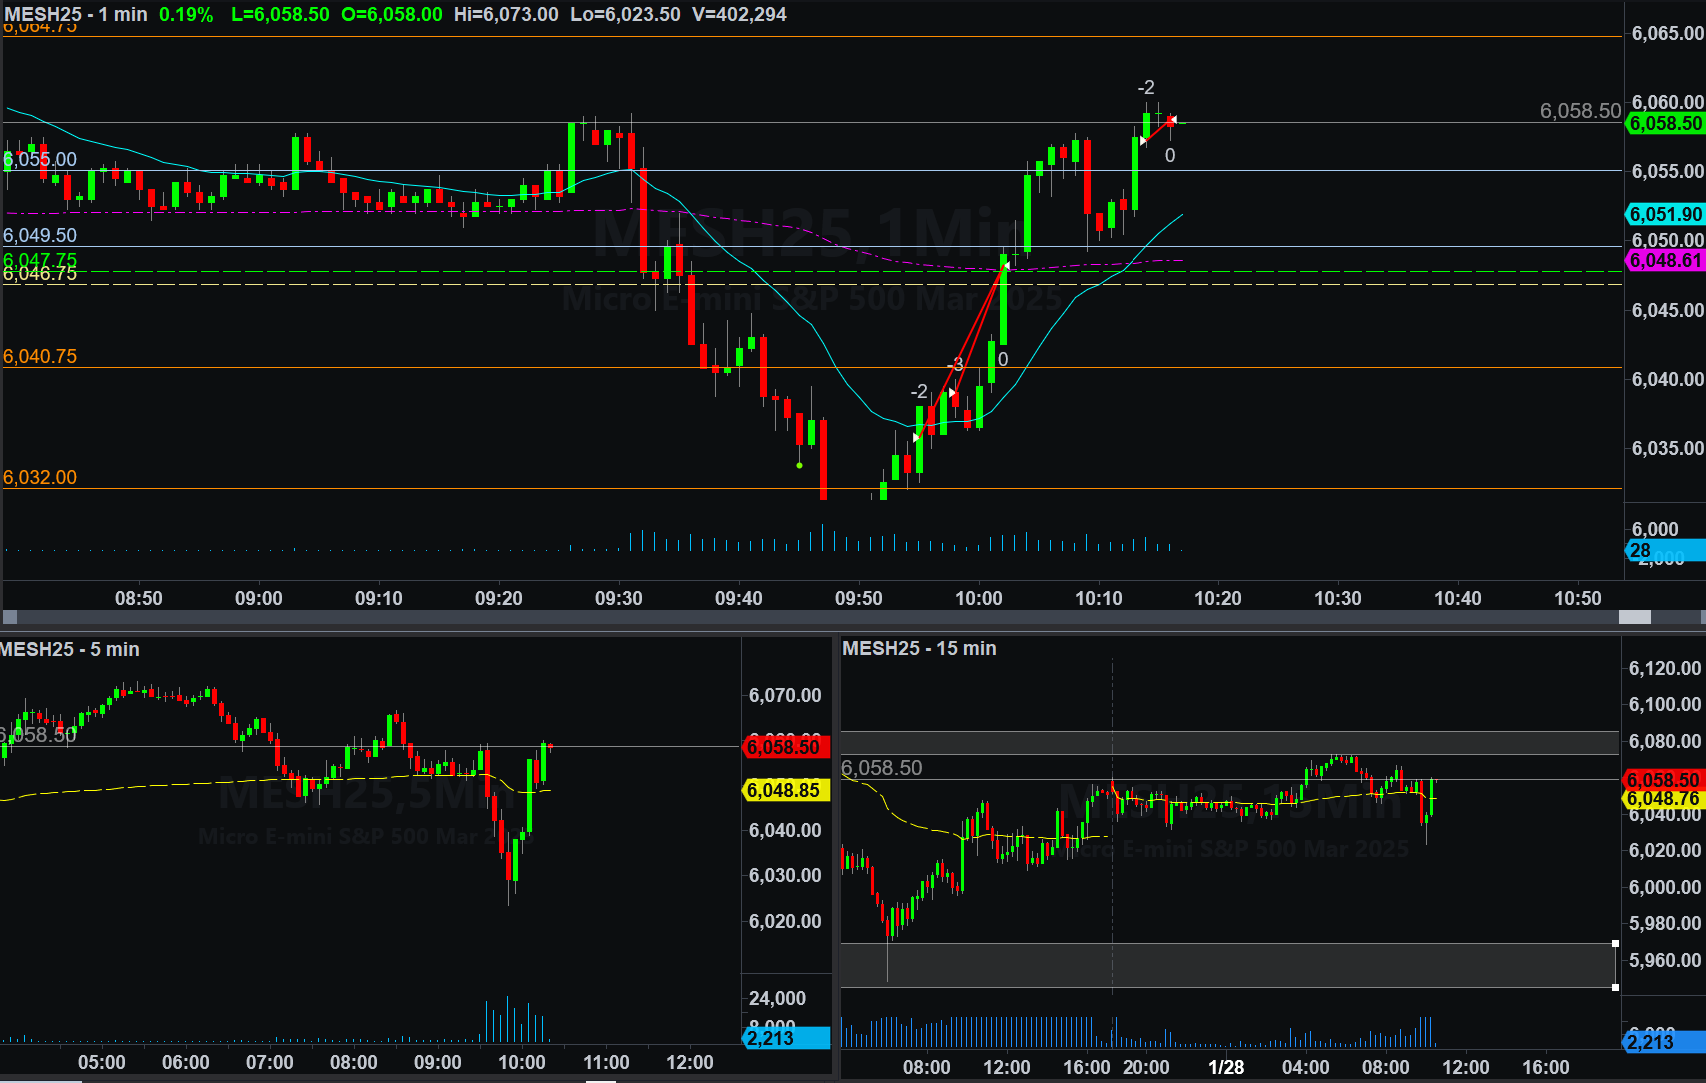Select the yellow 6,048.85 tag on 5 min chart
The width and height of the screenshot is (1706, 1083).
(784, 790)
